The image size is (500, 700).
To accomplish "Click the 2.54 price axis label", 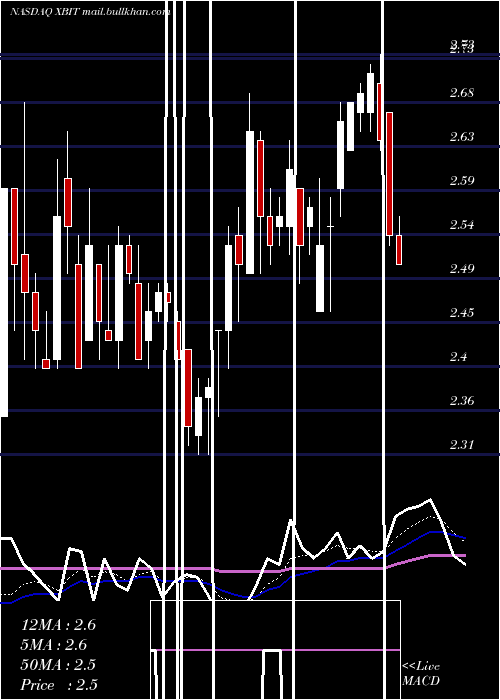I will (x=462, y=224).
